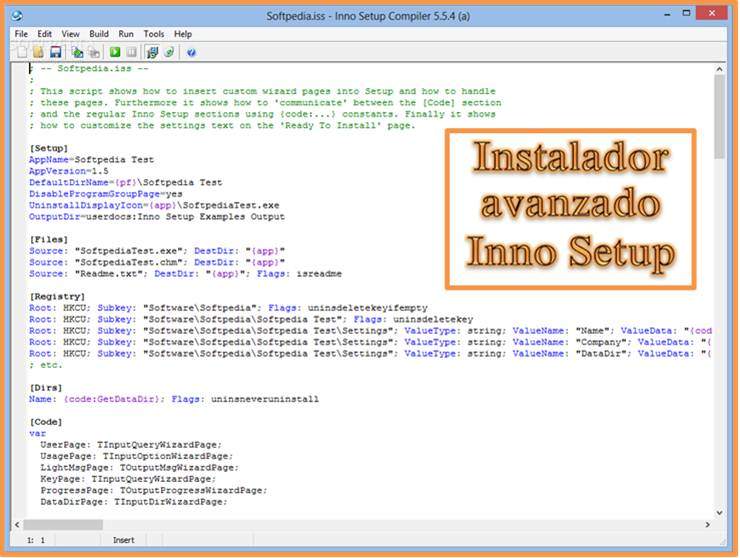Click the Source "Readme.txt" line
Image resolution: width=740 pixels, height=558 pixels.
click(185, 273)
